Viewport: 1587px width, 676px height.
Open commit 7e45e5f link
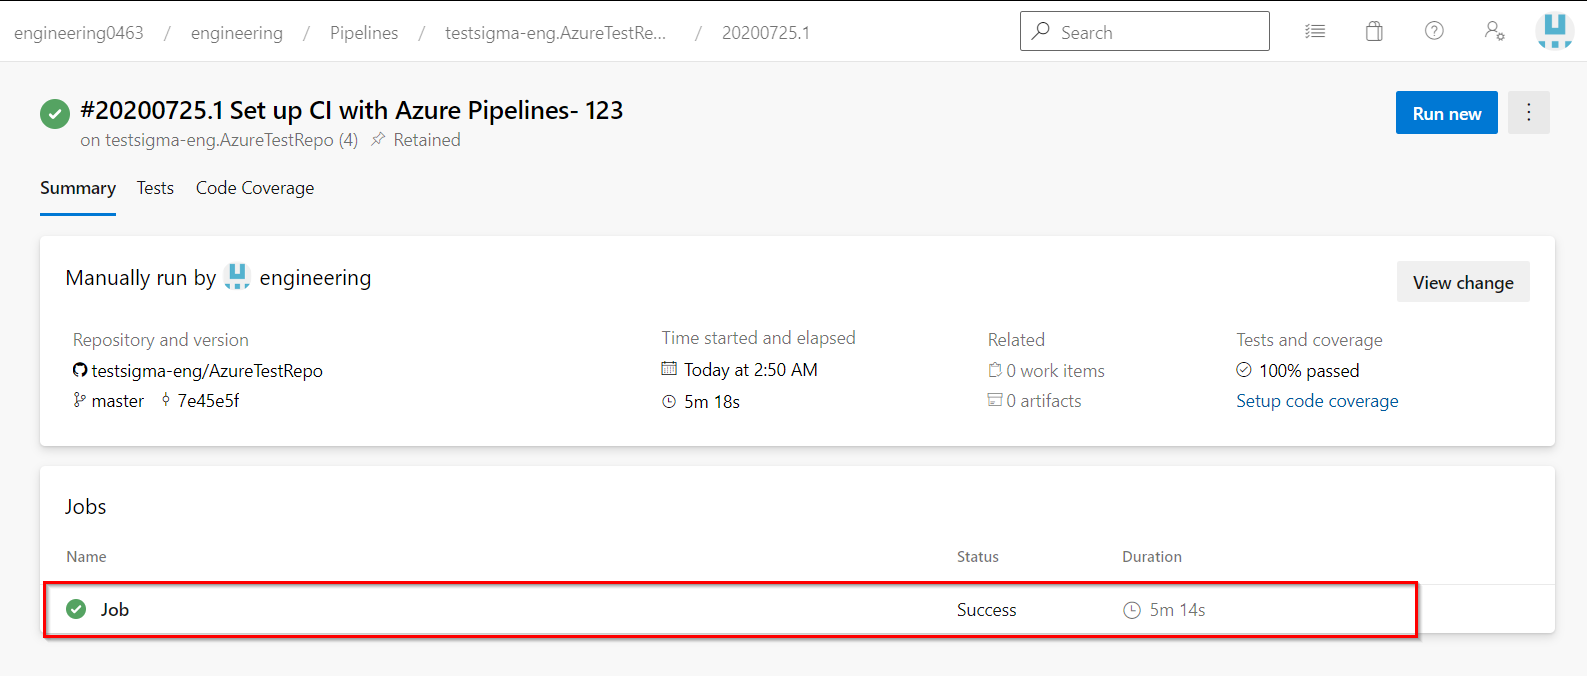click(208, 401)
